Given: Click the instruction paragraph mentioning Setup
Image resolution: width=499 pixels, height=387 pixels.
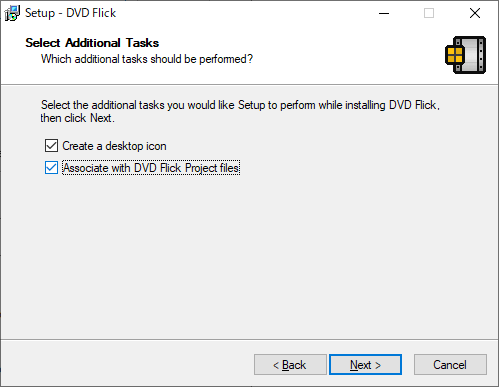Looking at the screenshot, I should 240,111.
